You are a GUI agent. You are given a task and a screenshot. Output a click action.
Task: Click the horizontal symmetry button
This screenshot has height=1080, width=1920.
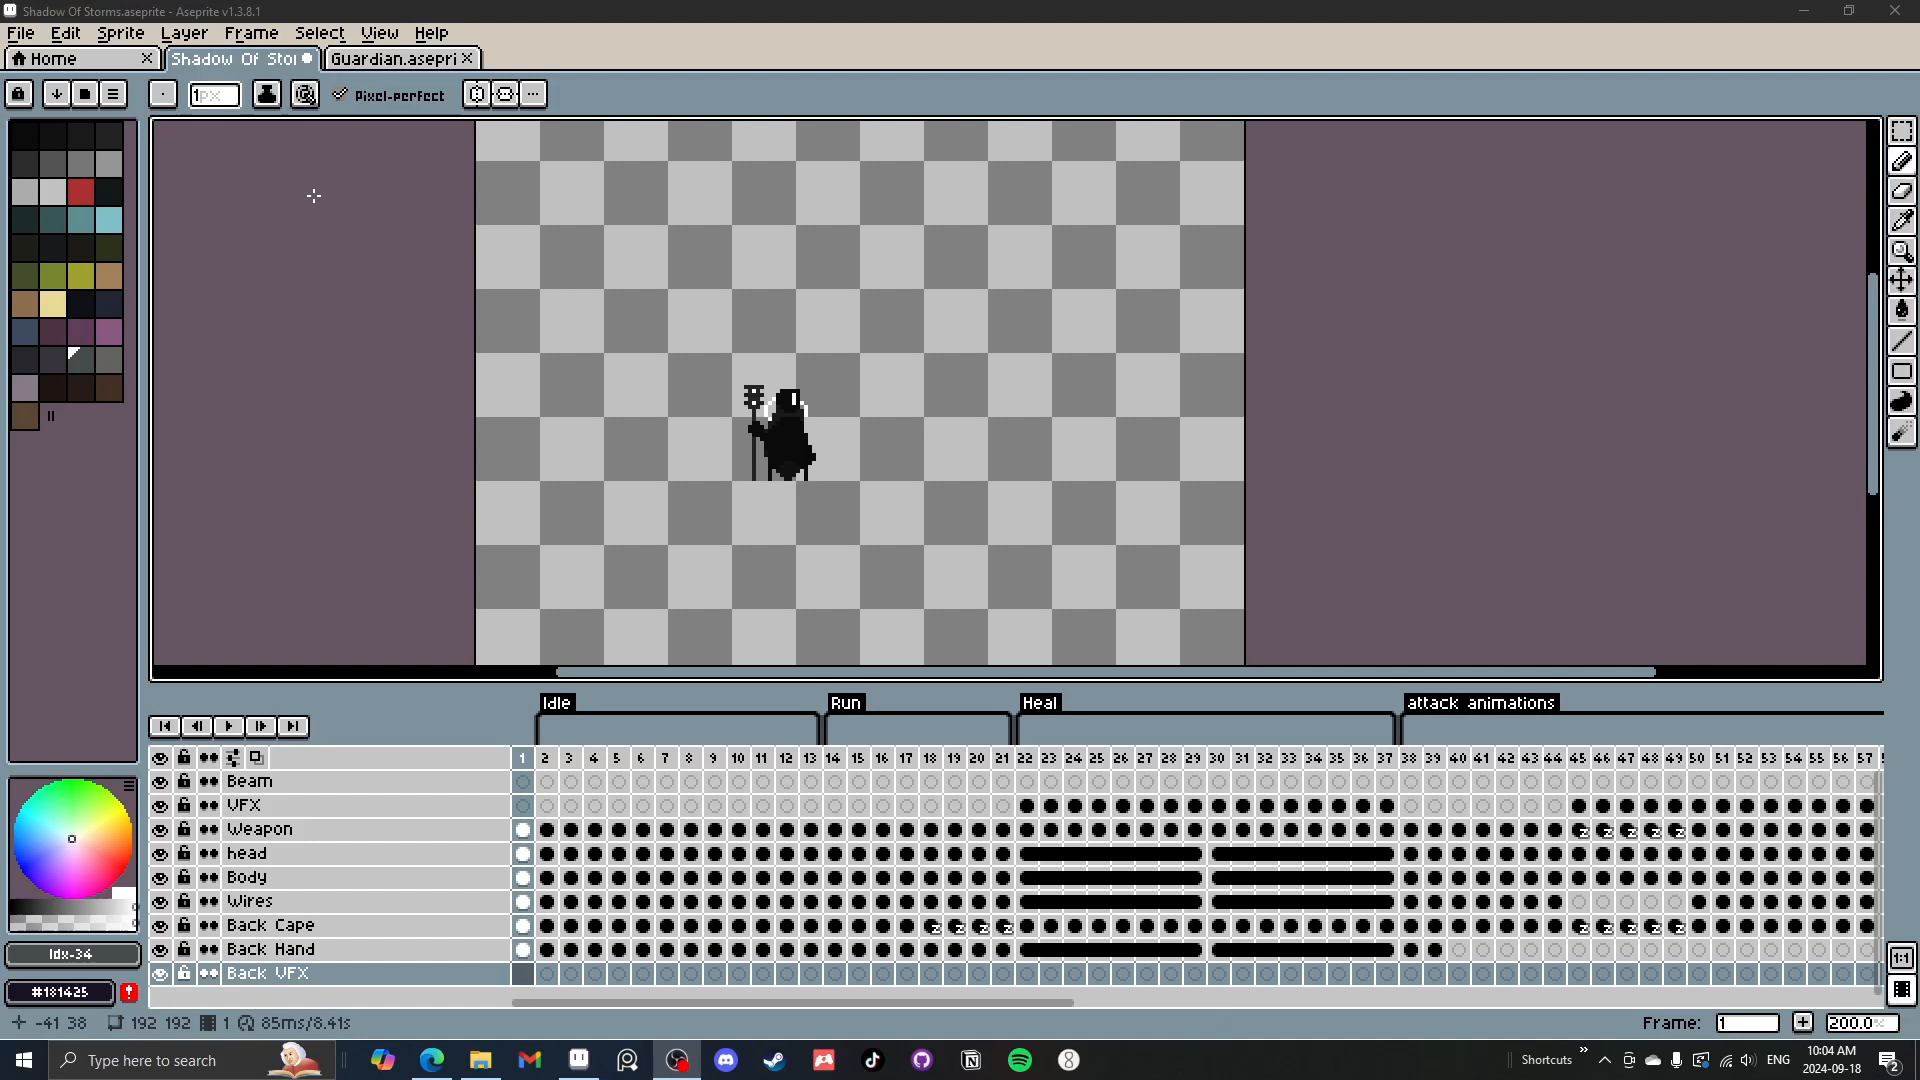click(x=477, y=94)
